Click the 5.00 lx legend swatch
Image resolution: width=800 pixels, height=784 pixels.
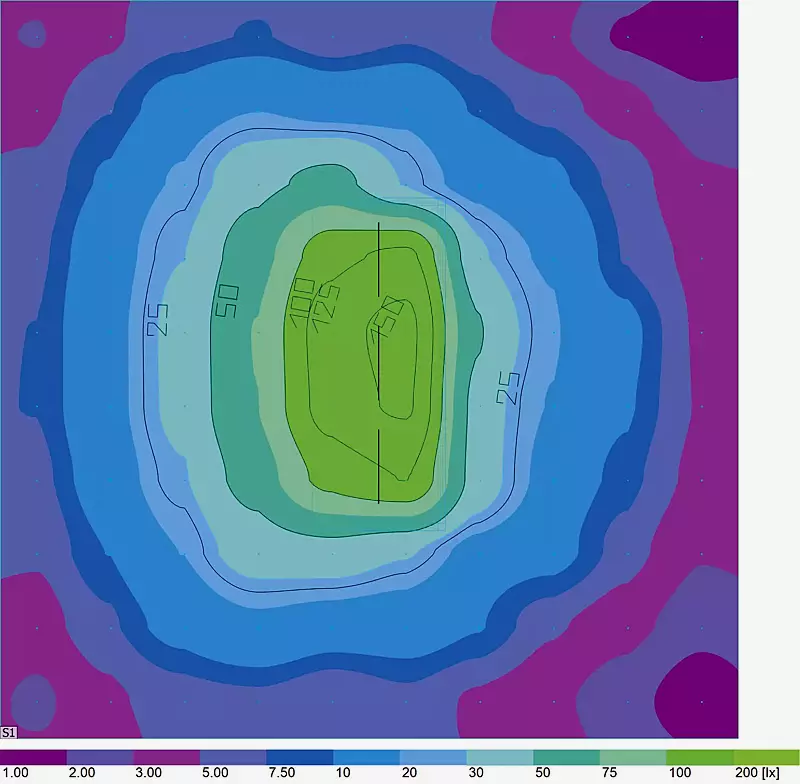[x=233, y=756]
